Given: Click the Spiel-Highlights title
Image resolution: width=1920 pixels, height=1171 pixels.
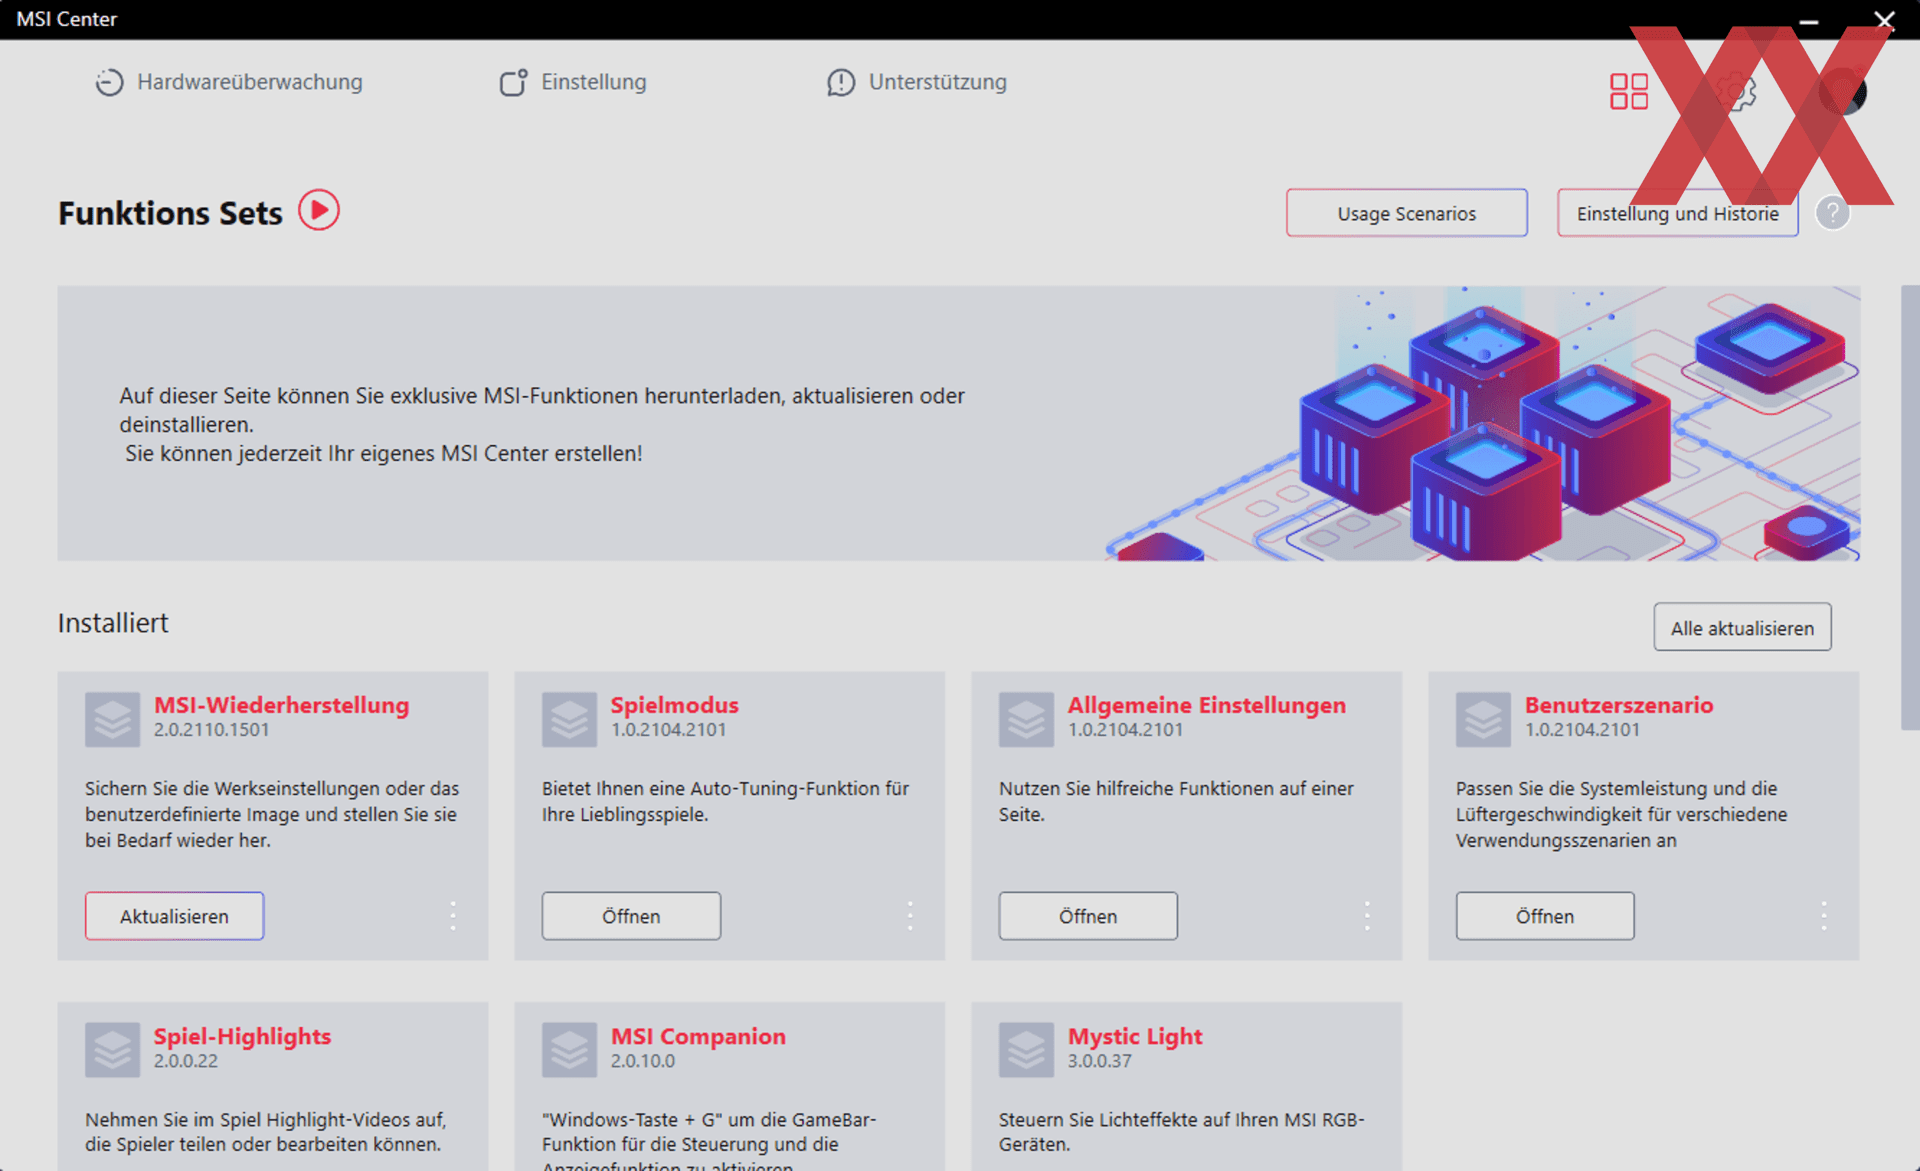Looking at the screenshot, I should pyautogui.click(x=242, y=1036).
